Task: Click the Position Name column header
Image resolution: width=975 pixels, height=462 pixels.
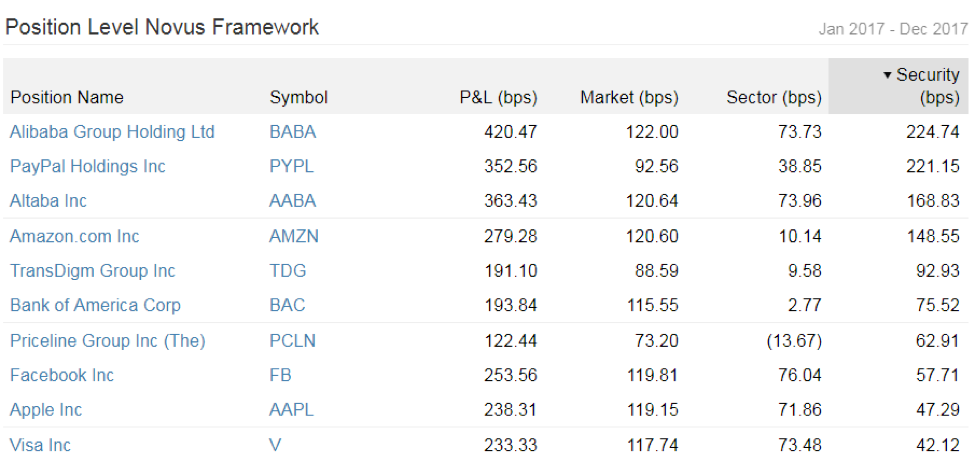Action: (67, 98)
